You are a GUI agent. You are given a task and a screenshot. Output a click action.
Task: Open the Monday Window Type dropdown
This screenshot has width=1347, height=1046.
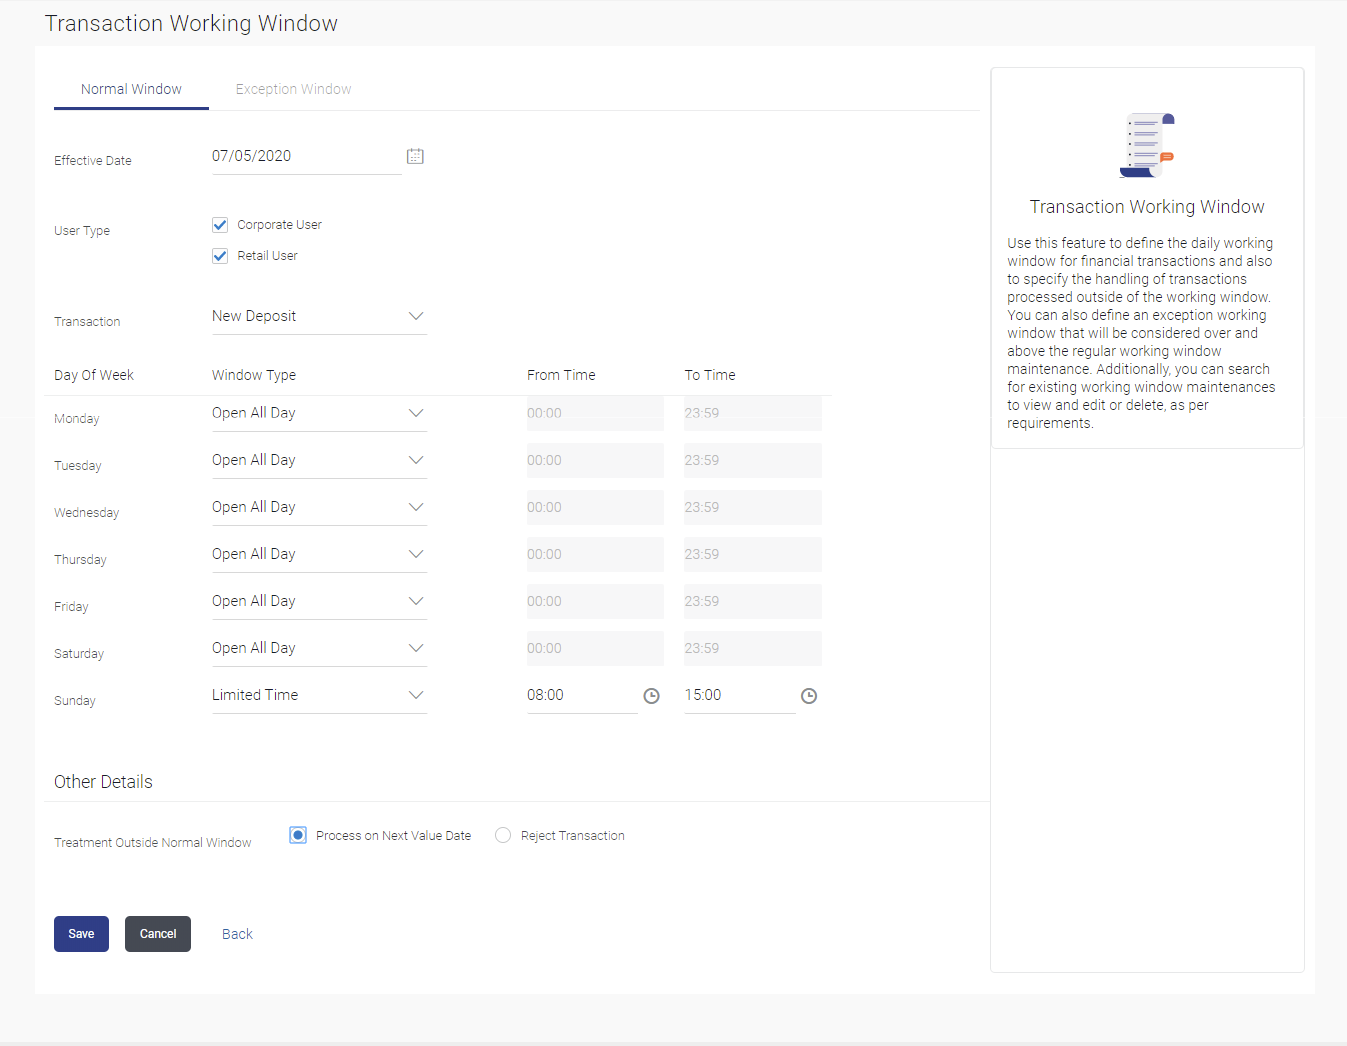pos(319,413)
